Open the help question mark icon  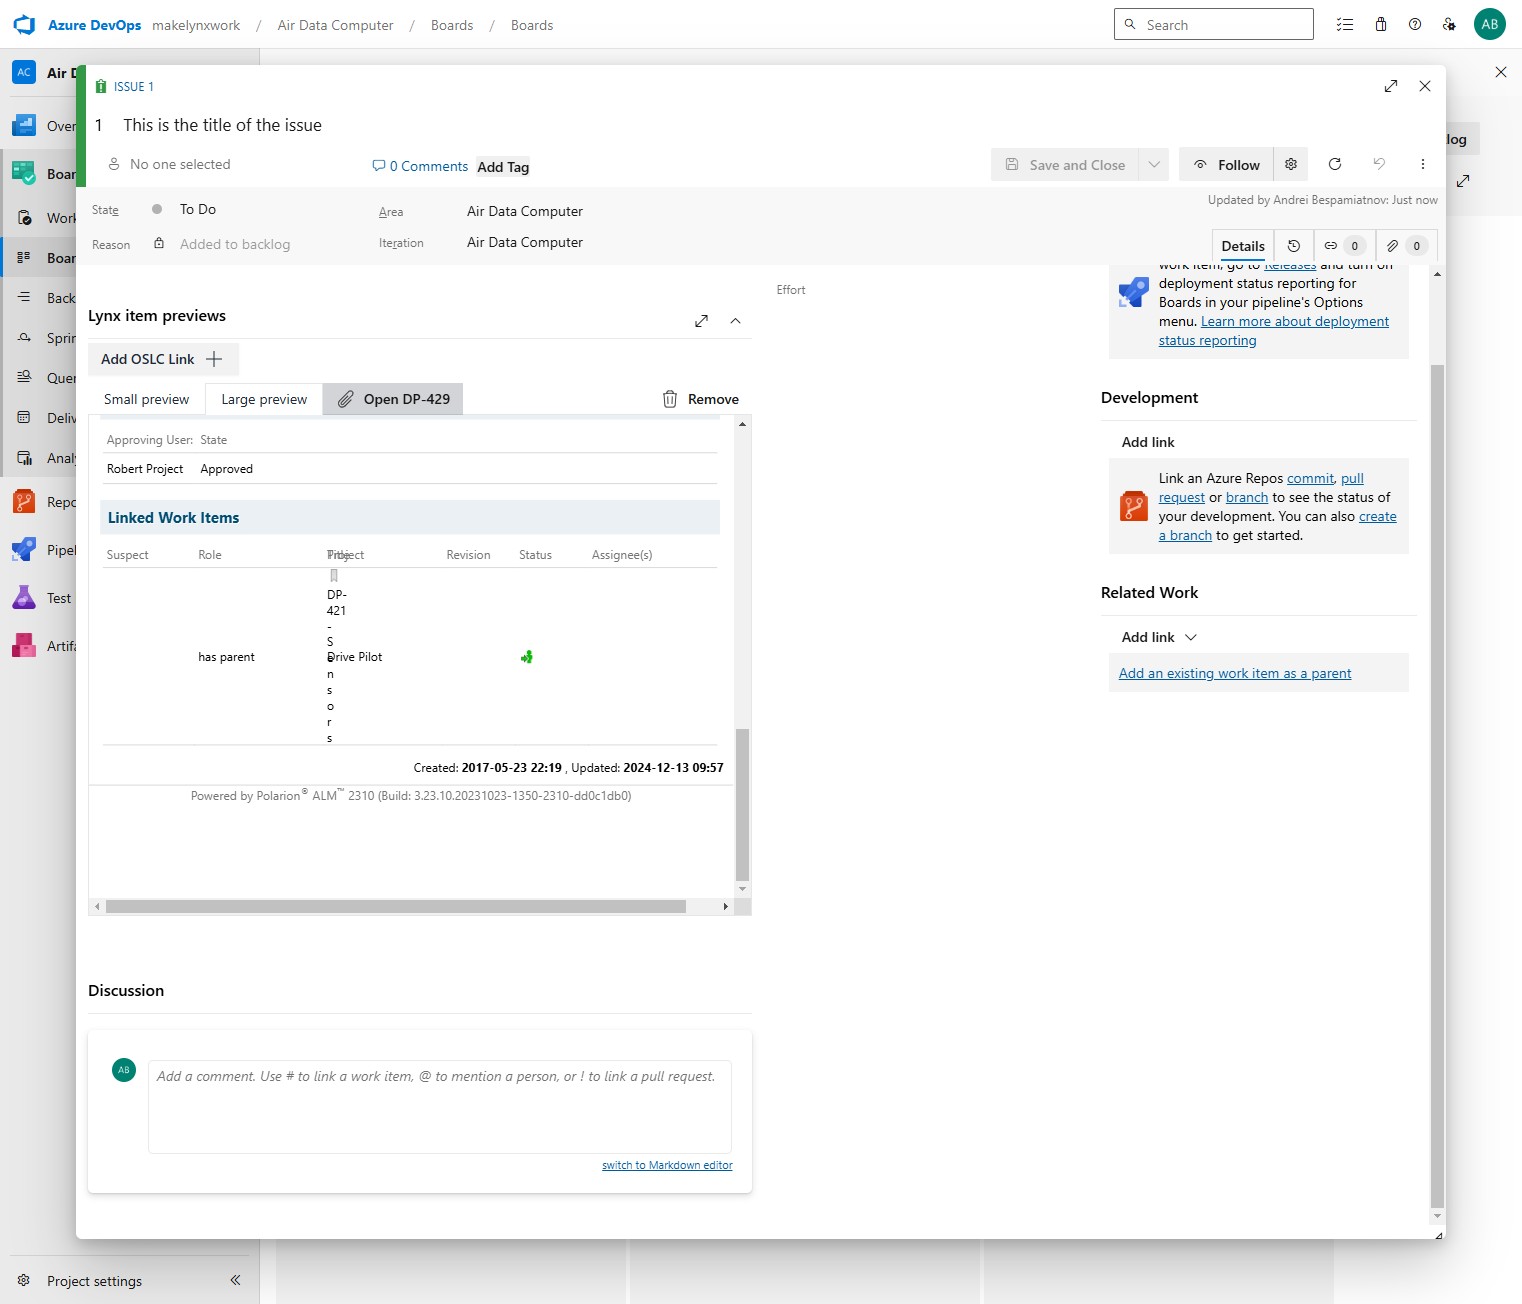tap(1415, 25)
